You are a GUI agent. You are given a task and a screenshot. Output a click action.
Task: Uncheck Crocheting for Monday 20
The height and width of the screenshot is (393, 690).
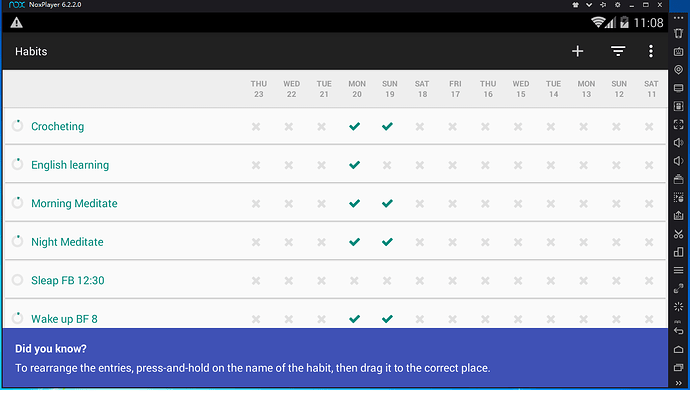[354, 126]
